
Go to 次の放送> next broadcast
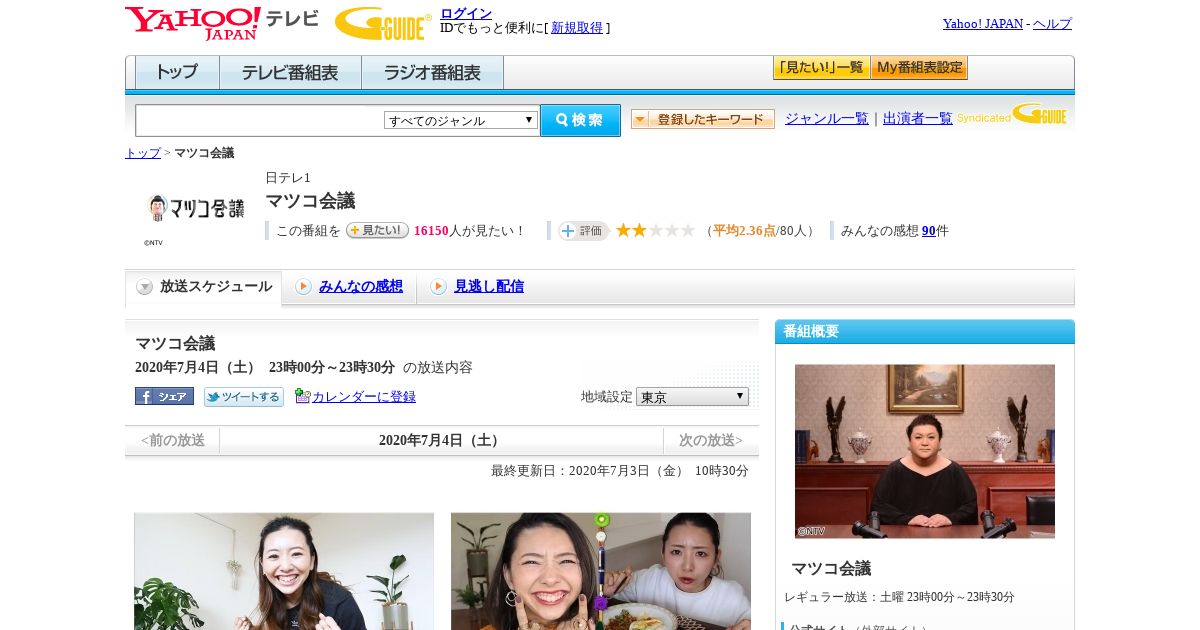[x=711, y=441]
